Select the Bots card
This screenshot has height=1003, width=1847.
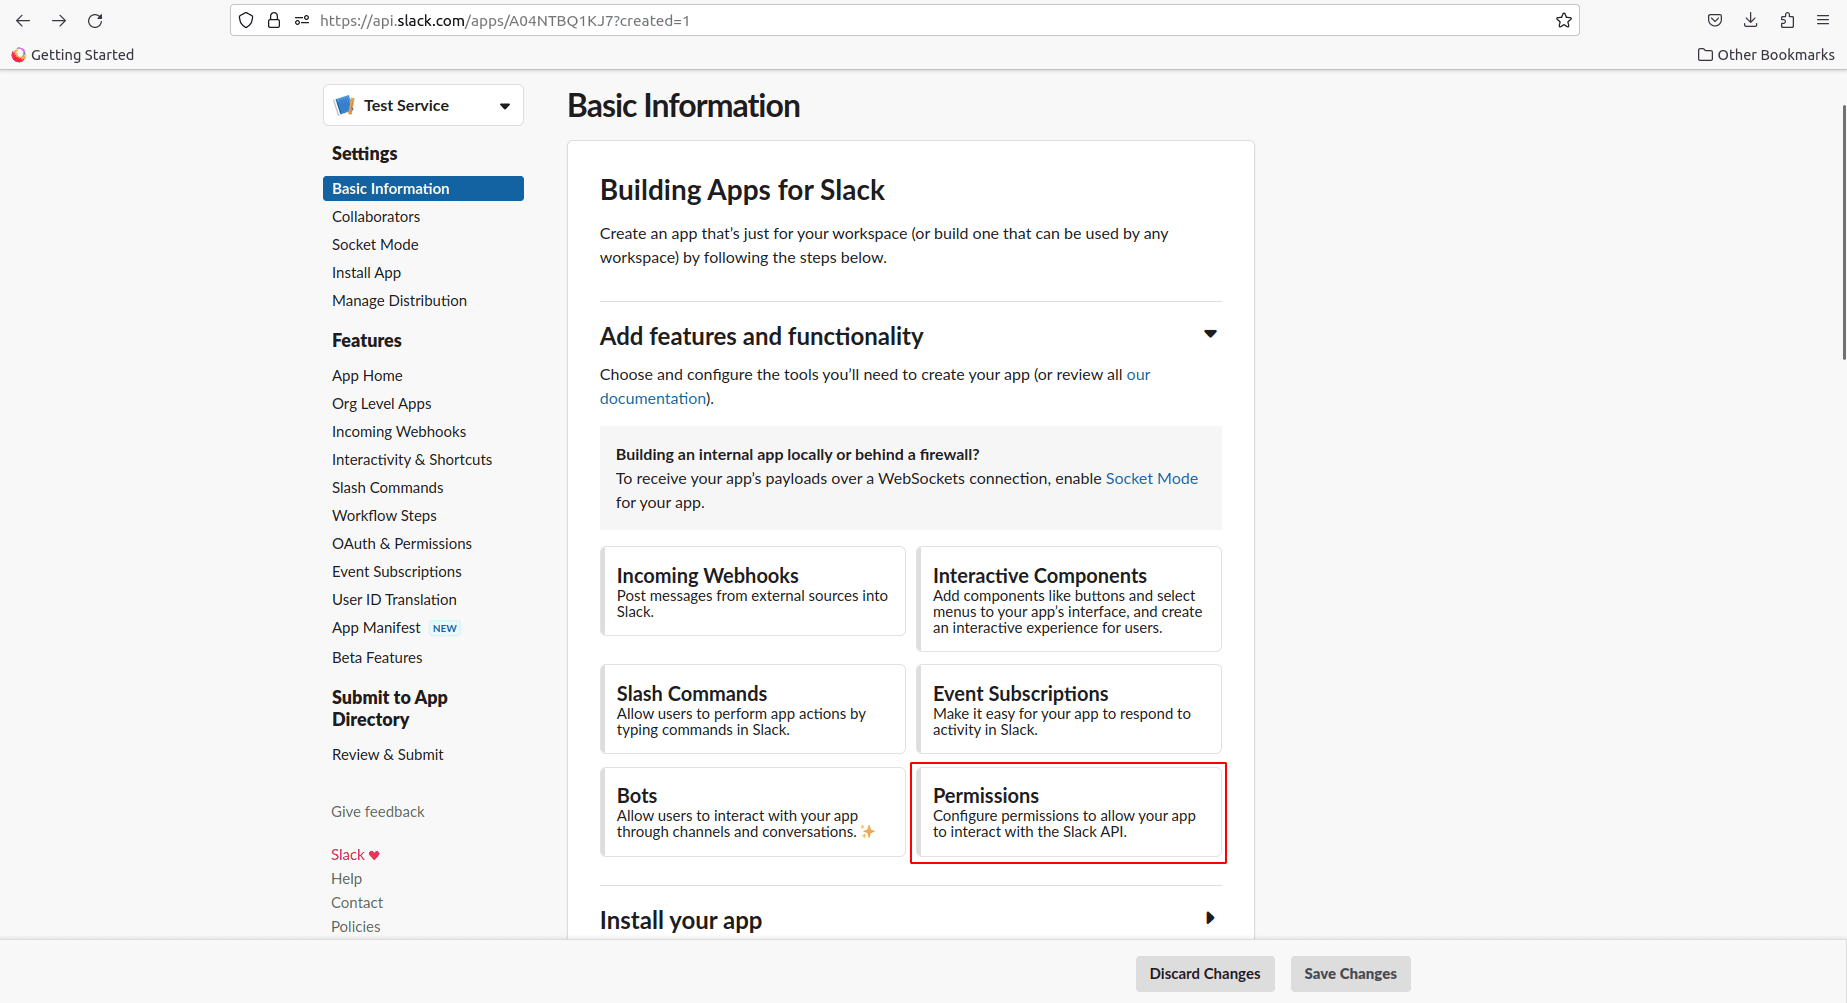tap(753, 812)
